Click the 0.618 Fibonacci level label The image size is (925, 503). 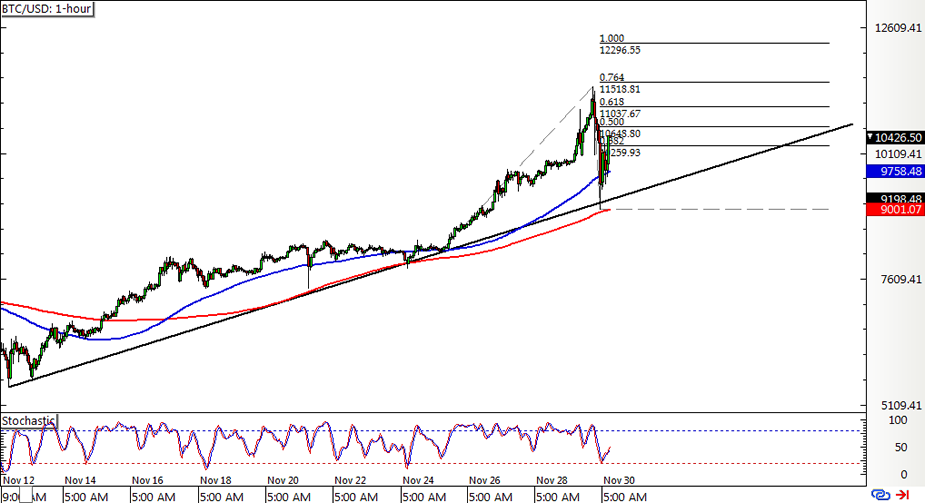[612, 102]
